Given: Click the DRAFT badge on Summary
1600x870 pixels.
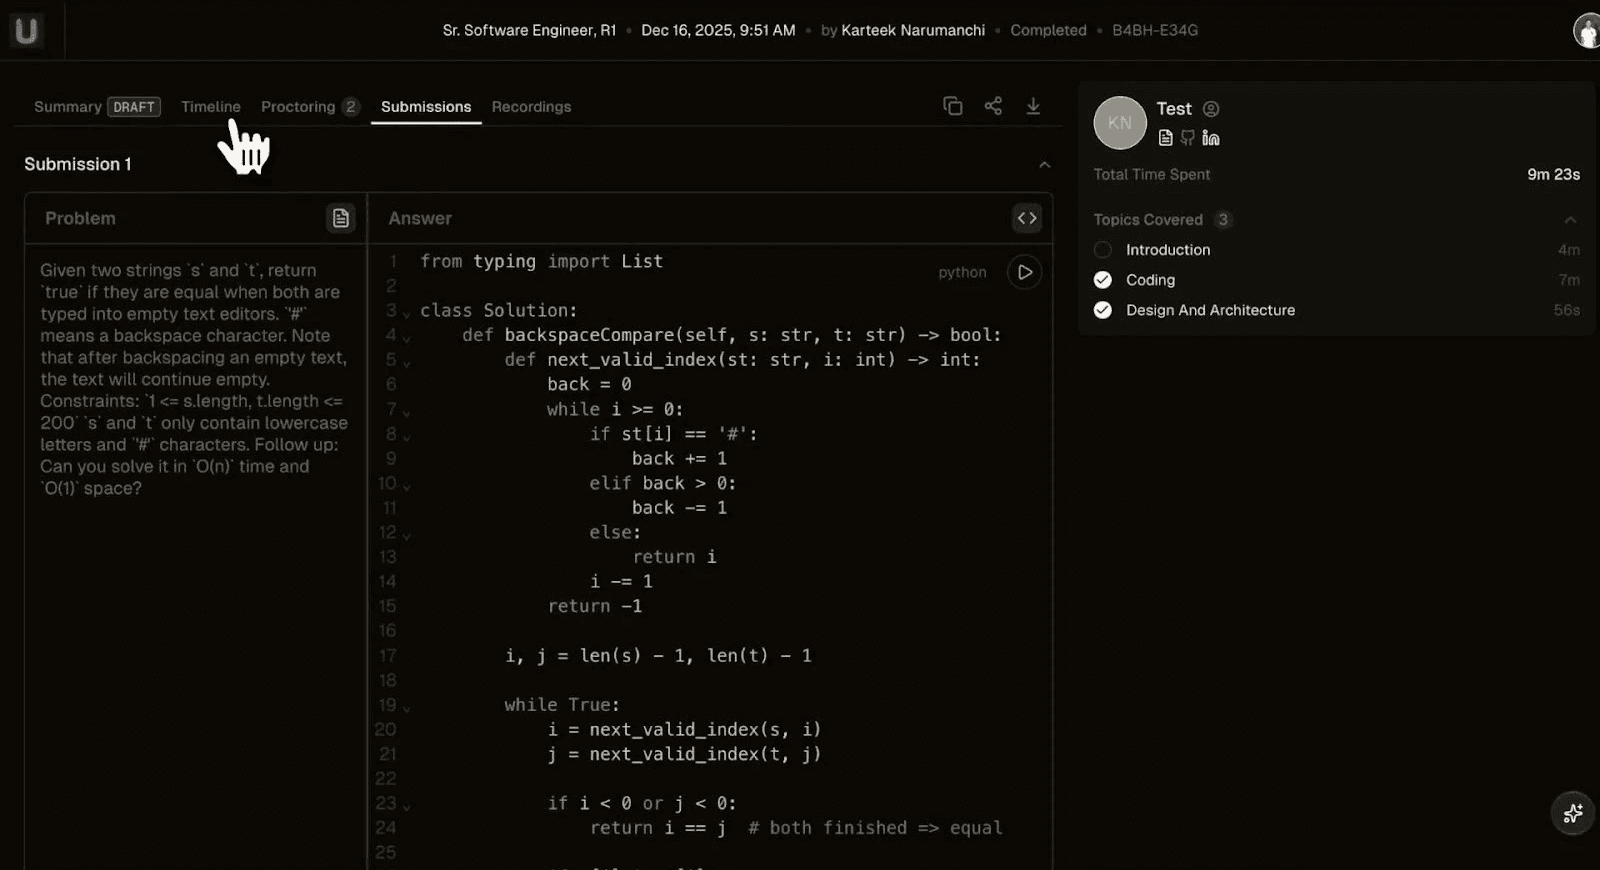Looking at the screenshot, I should point(134,107).
